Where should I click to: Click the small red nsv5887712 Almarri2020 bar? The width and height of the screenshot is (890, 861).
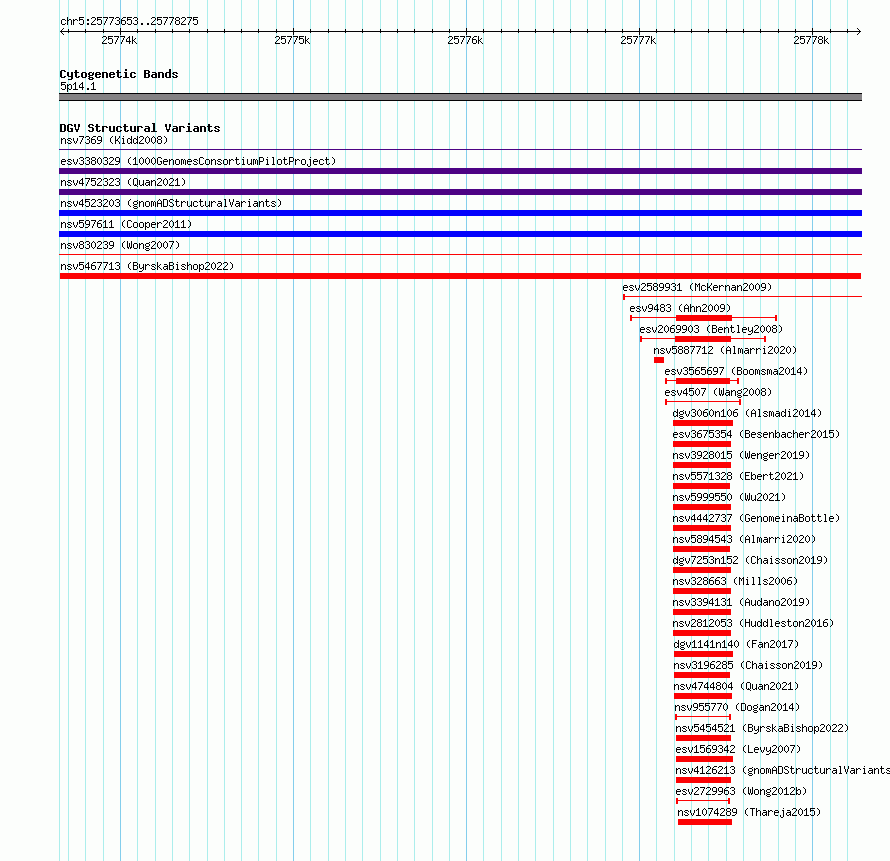658,360
